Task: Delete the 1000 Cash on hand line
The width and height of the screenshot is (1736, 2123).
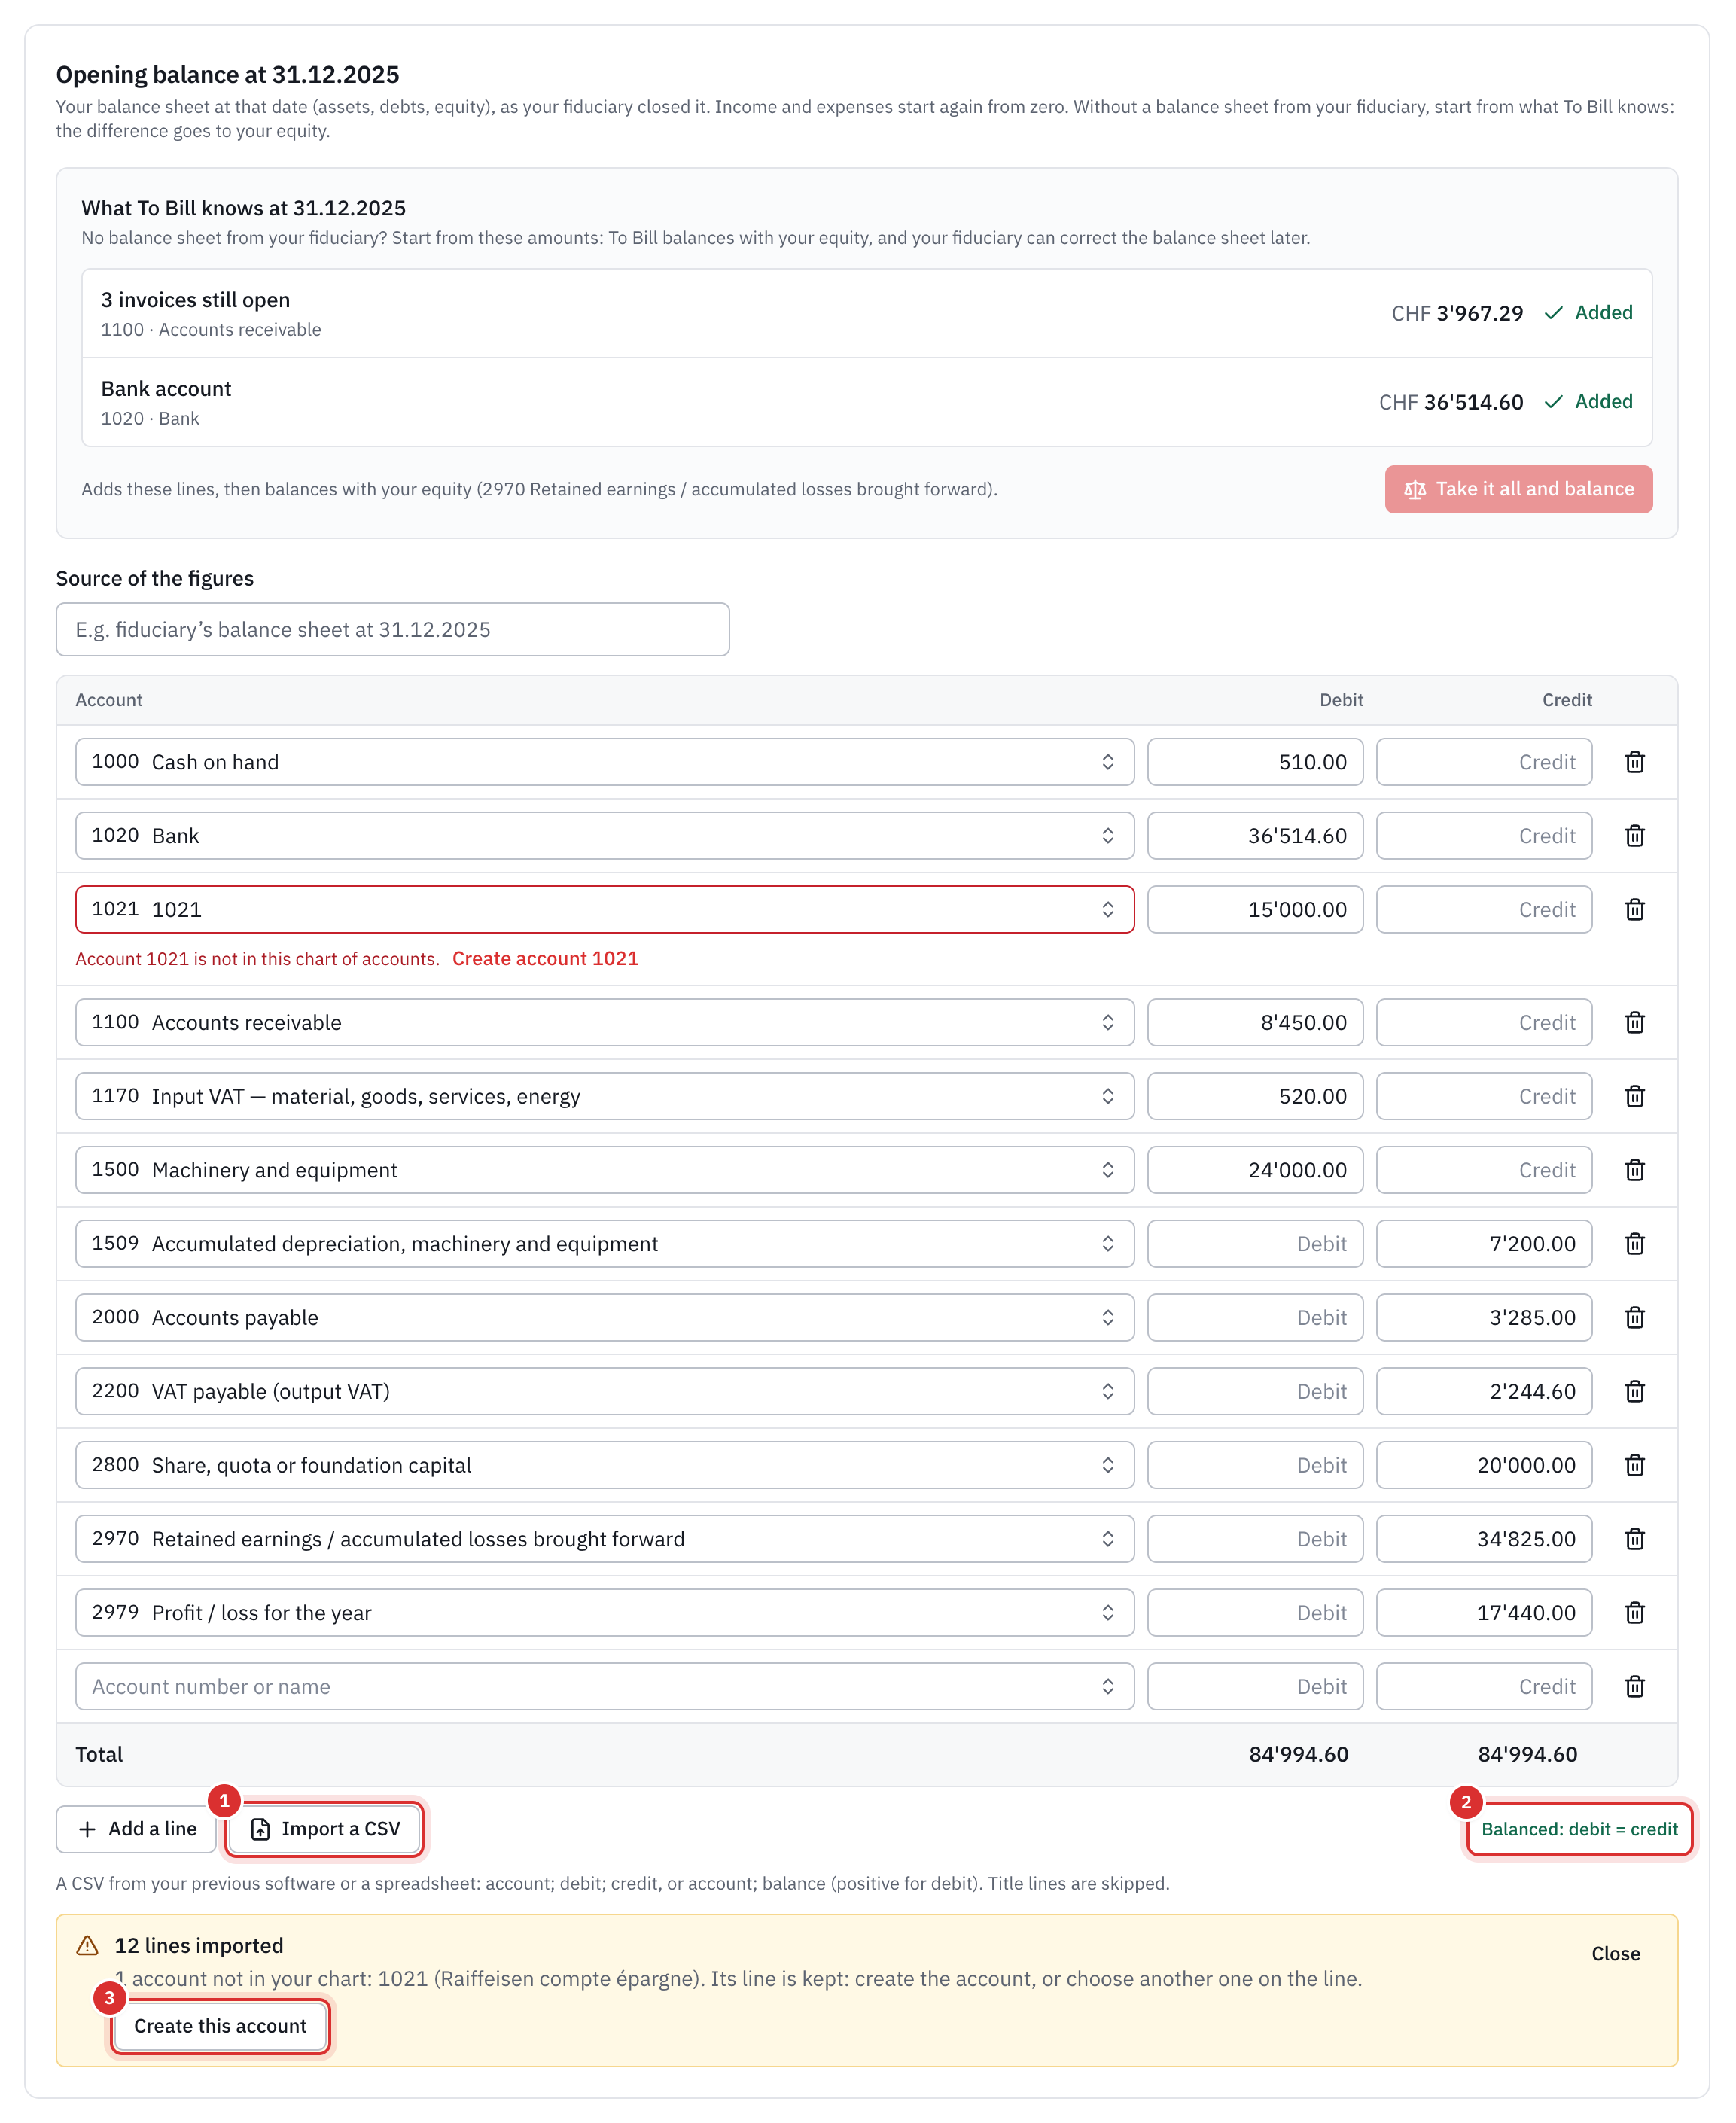Action: (1634, 762)
